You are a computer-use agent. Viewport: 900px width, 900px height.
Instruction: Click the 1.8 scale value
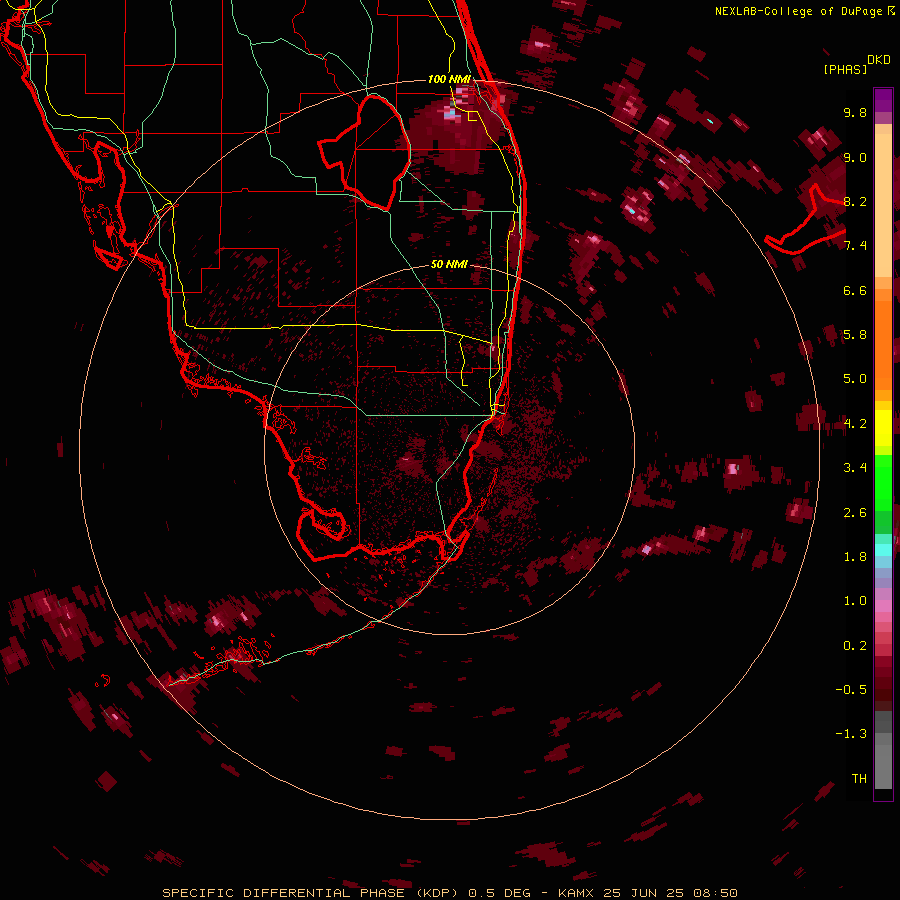point(855,557)
